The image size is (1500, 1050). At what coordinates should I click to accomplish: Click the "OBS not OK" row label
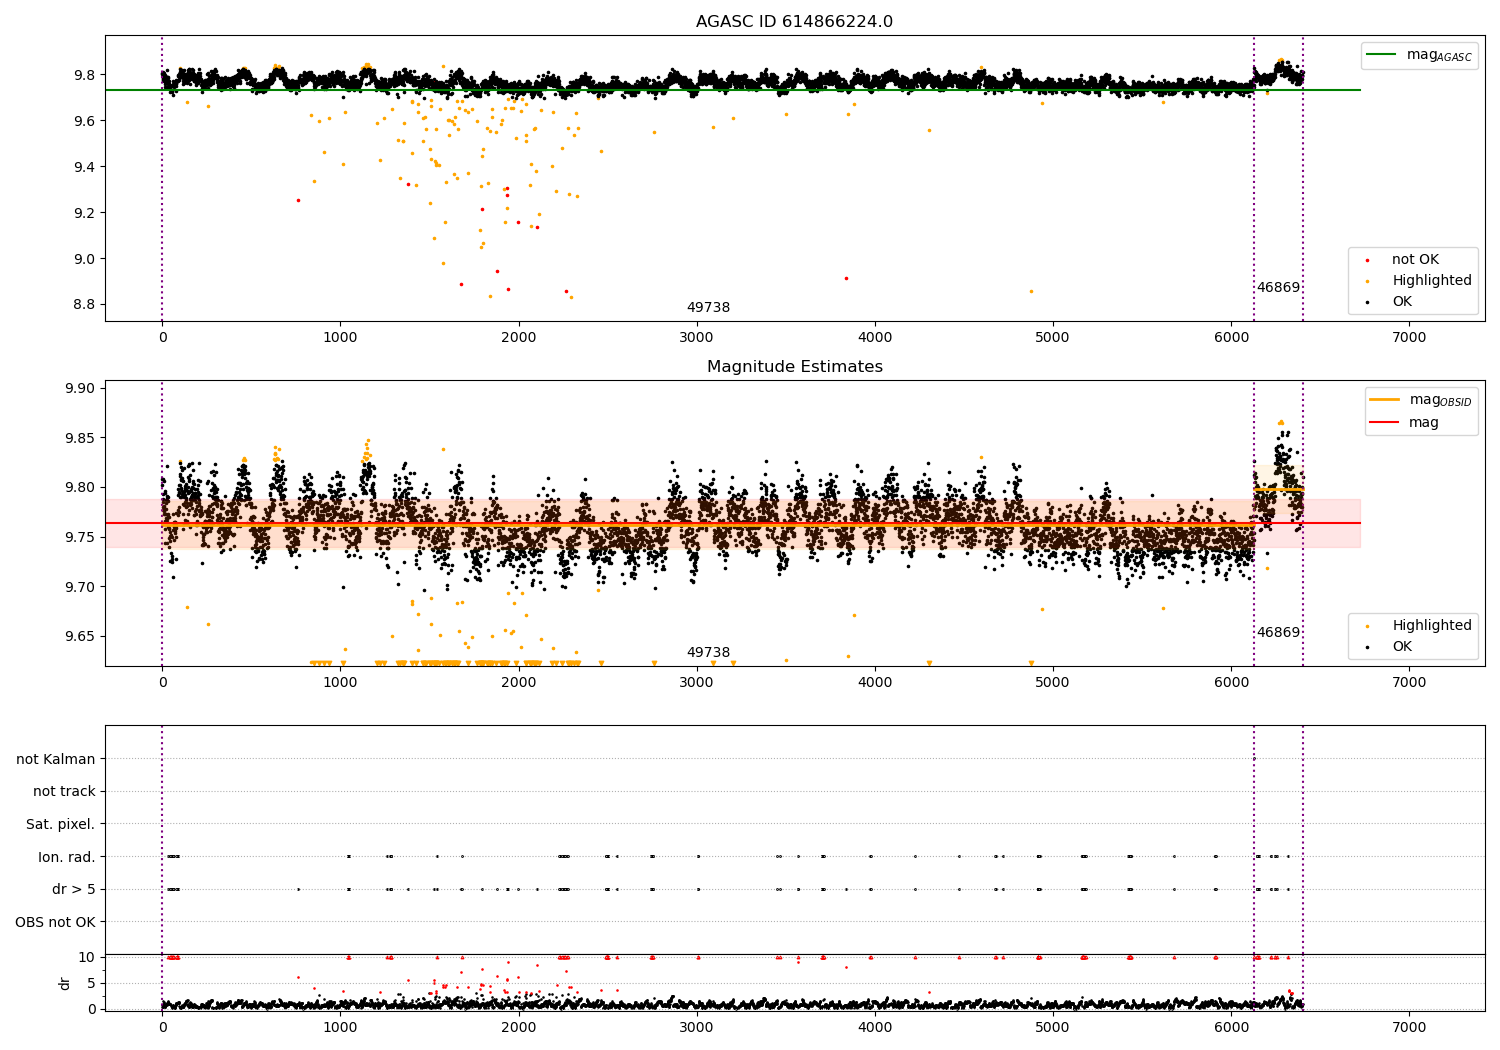pyautogui.click(x=55, y=922)
